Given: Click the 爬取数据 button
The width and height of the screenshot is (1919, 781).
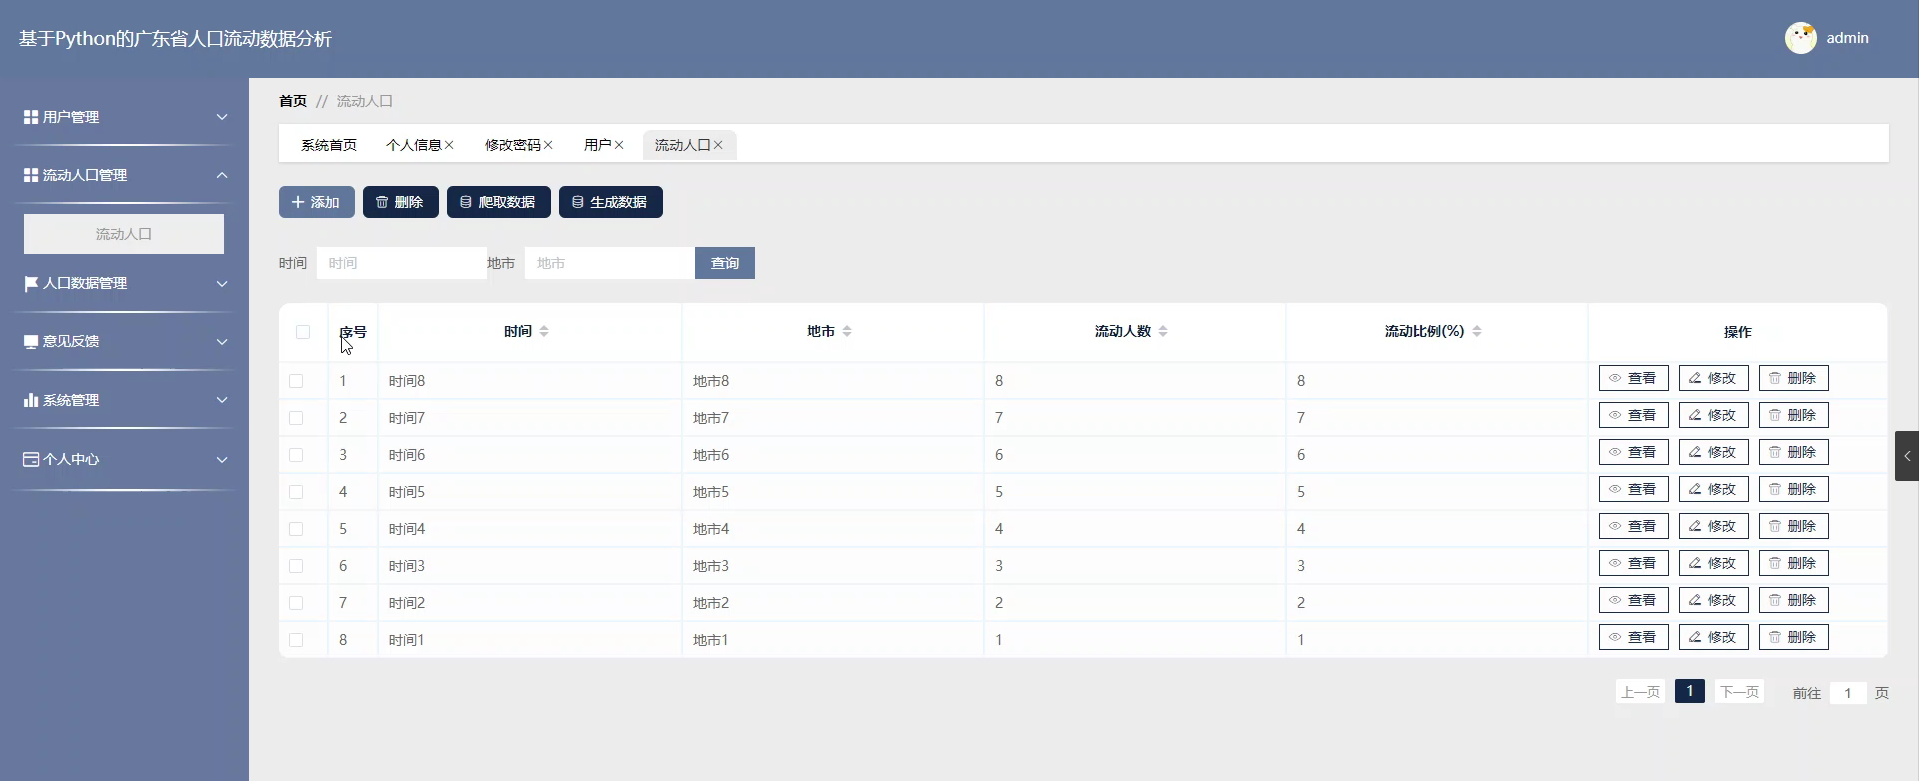Looking at the screenshot, I should click(x=498, y=202).
